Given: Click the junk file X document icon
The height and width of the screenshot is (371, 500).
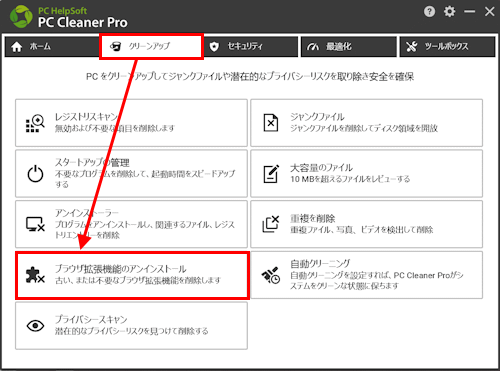Looking at the screenshot, I should tap(271, 123).
